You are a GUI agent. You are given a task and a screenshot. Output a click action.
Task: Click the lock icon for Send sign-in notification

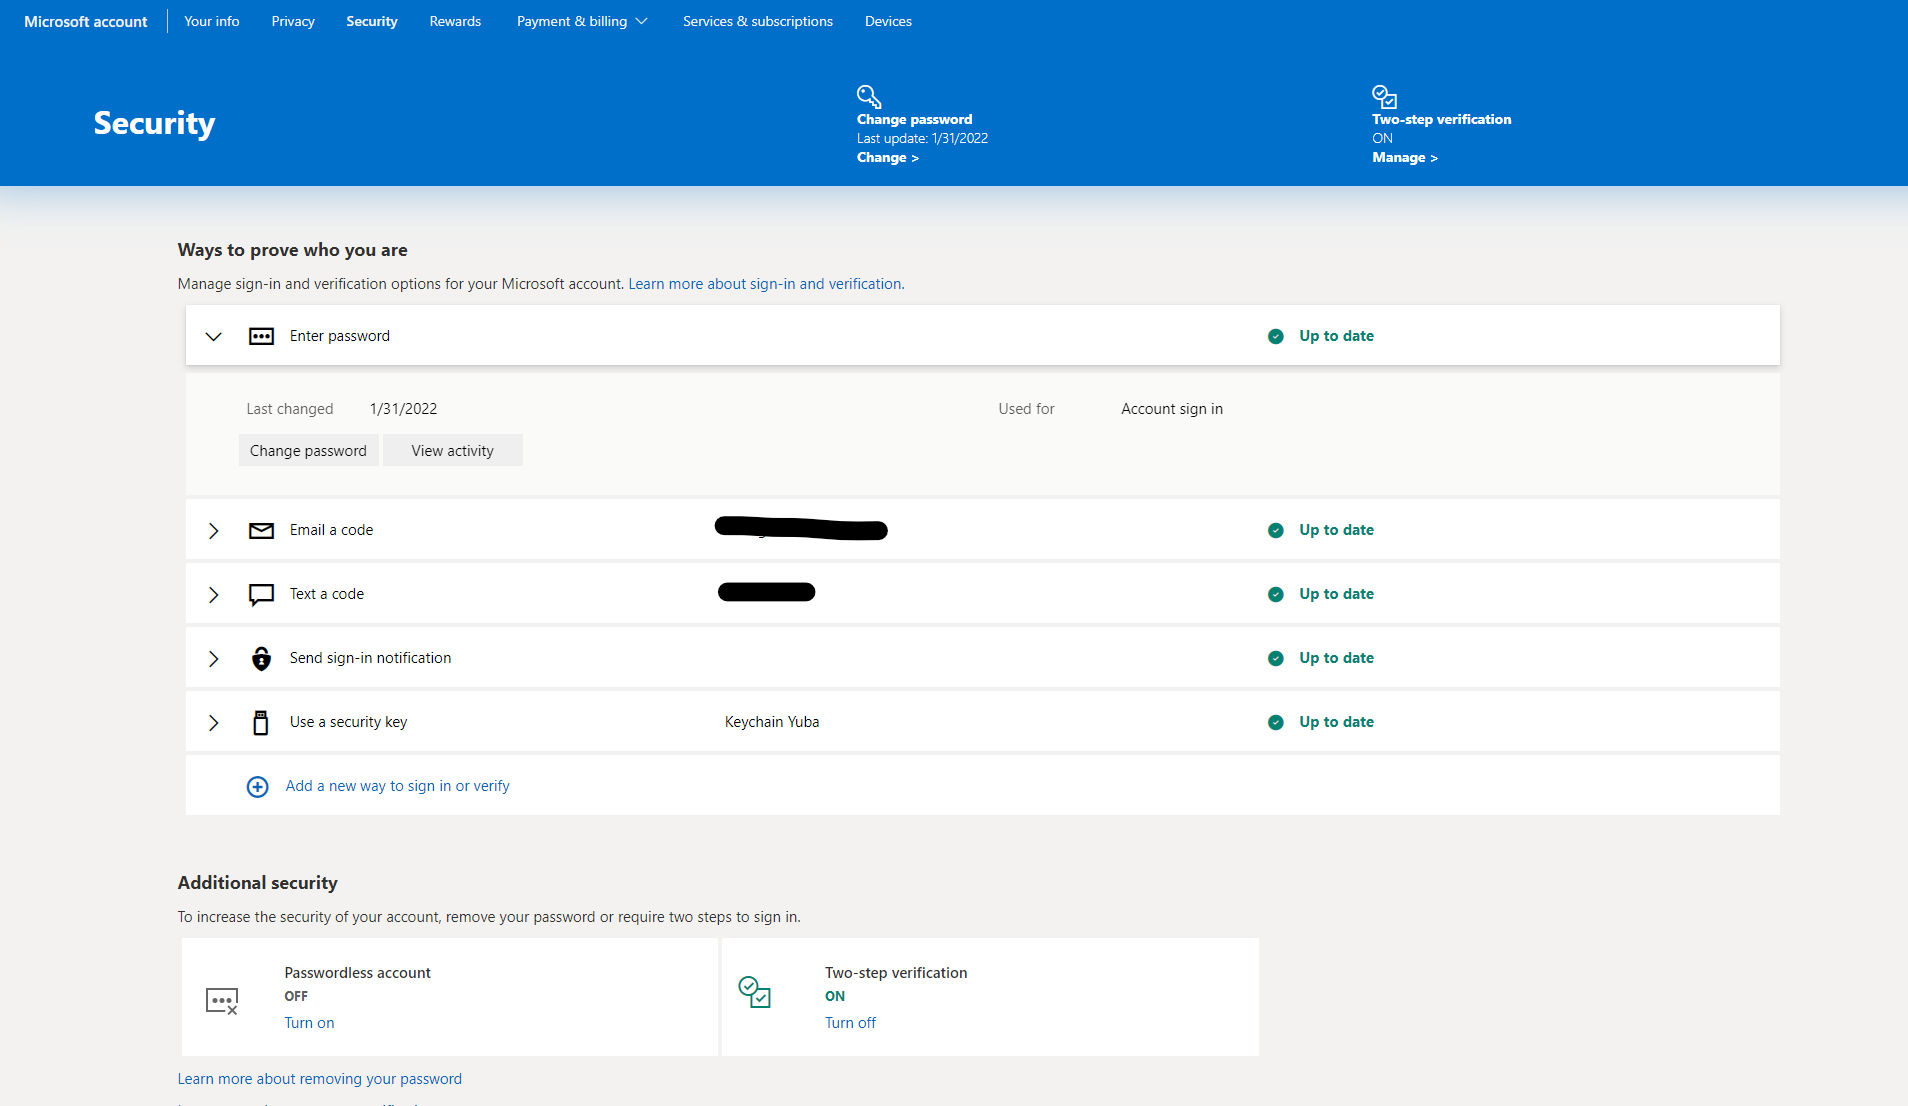(261, 658)
